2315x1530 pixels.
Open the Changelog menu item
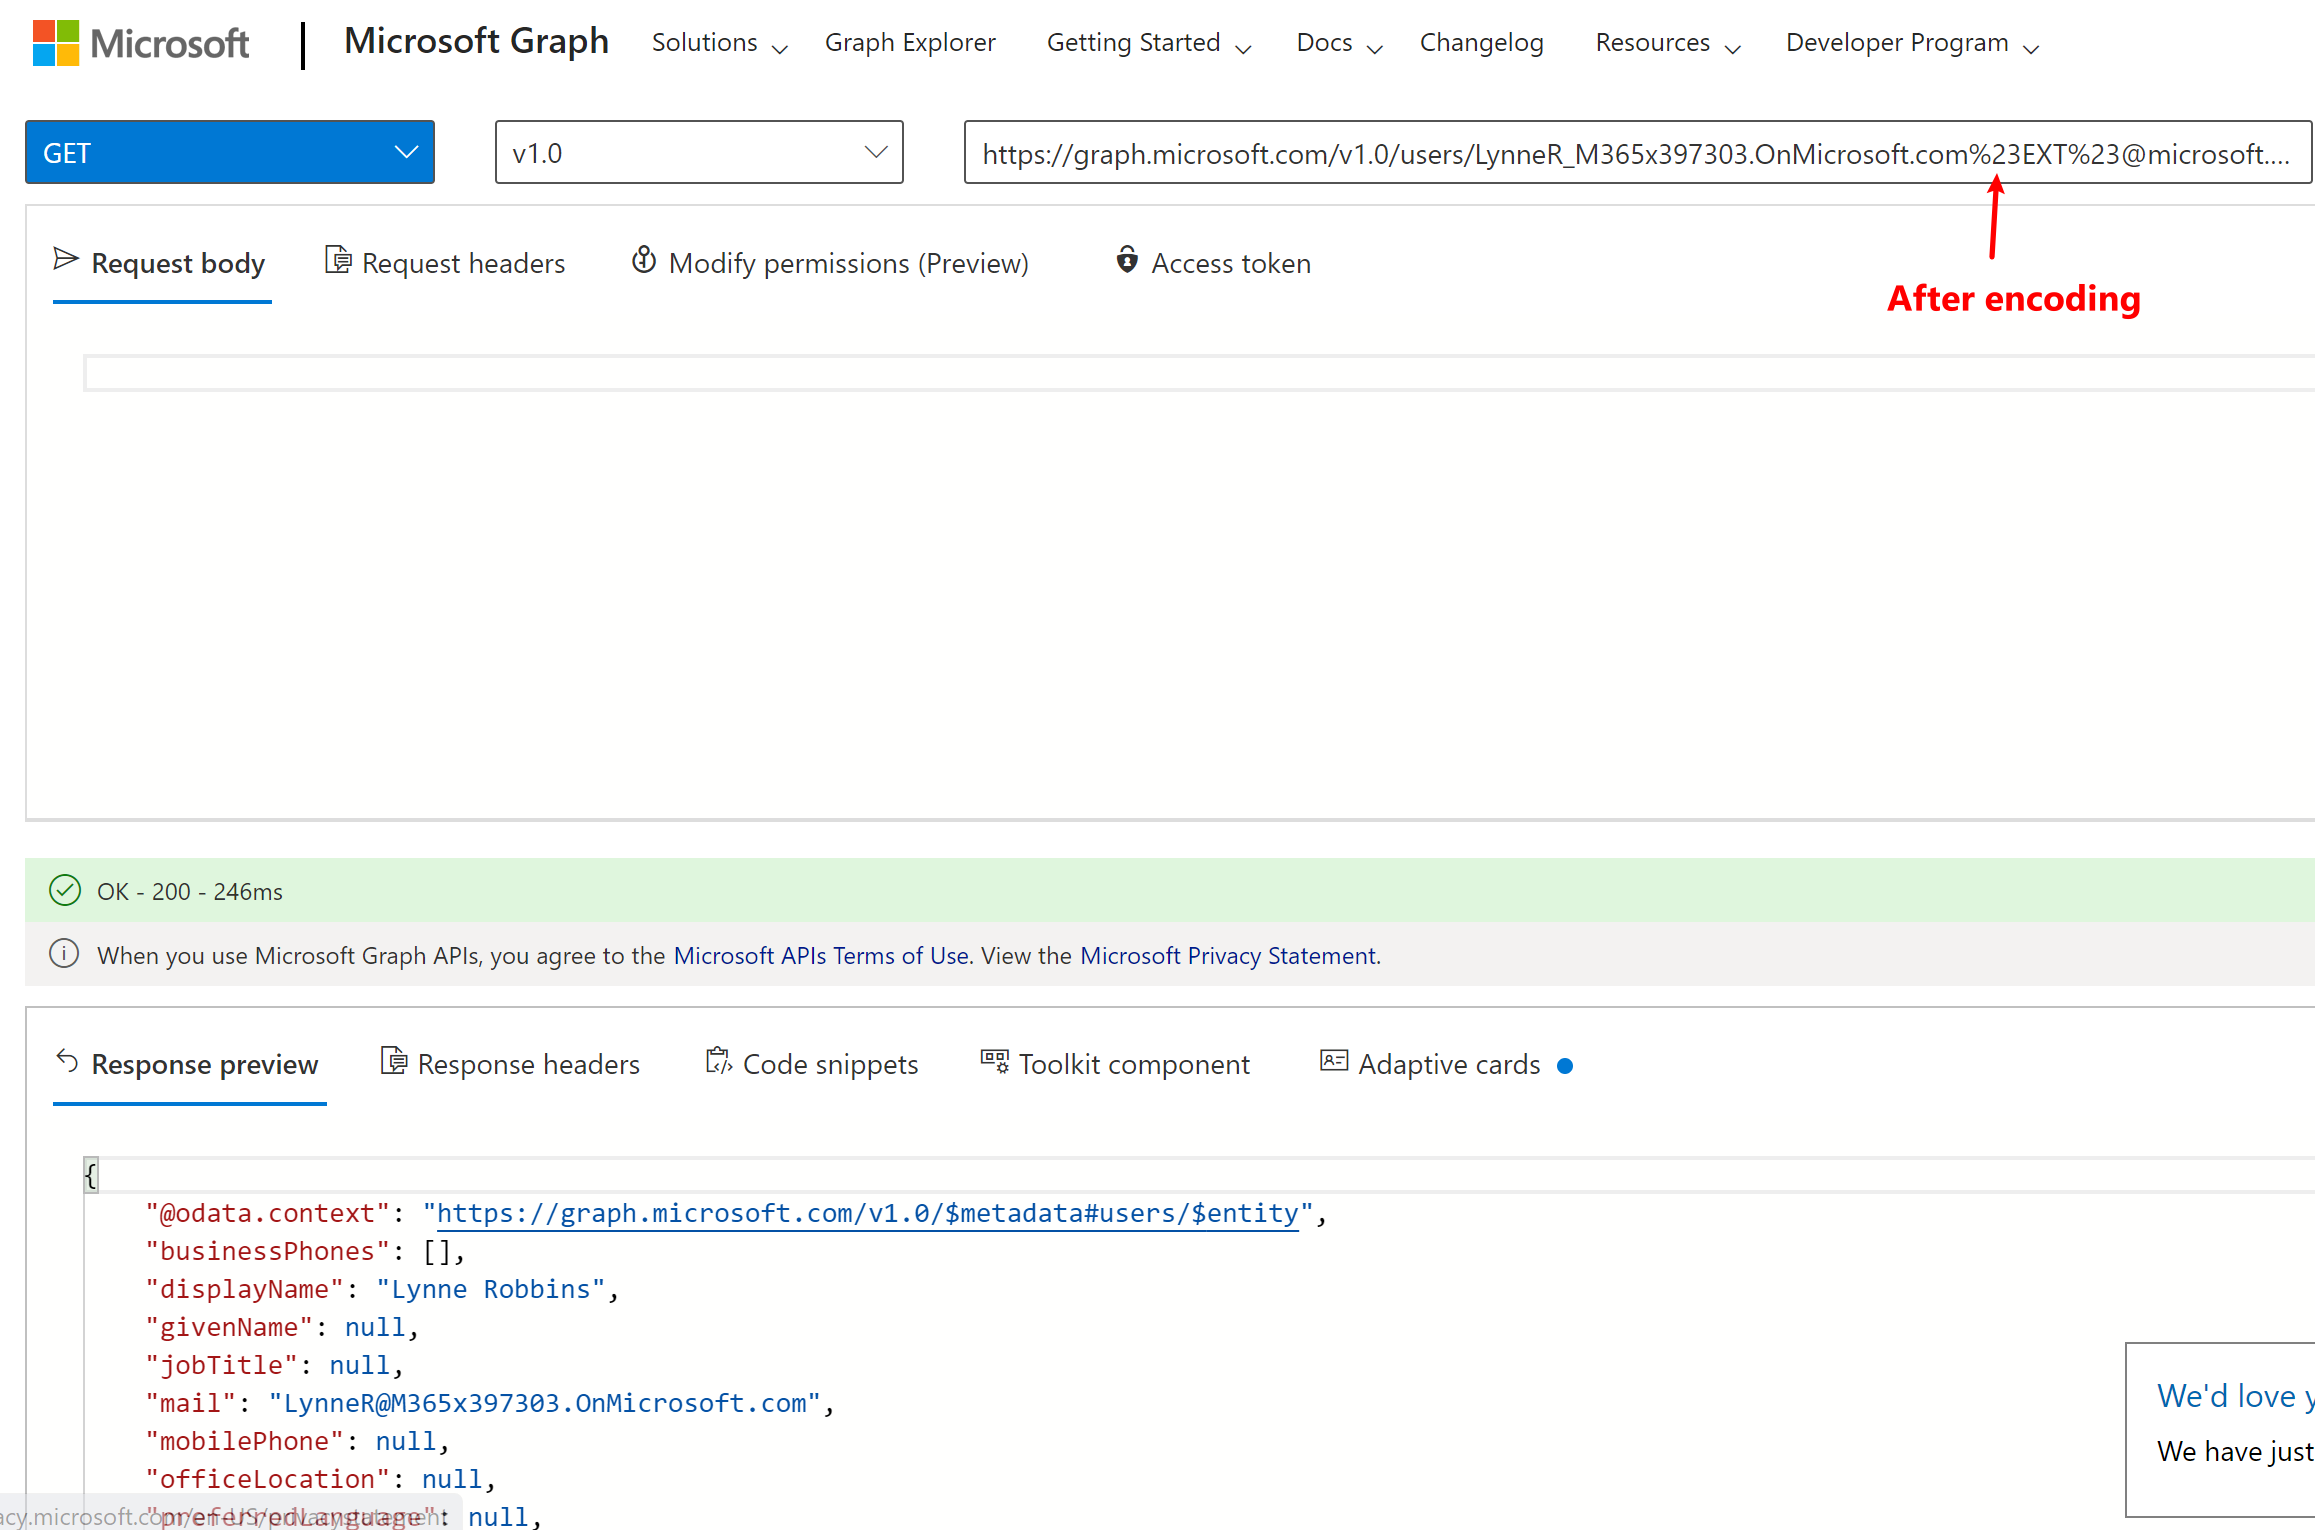point(1481,42)
